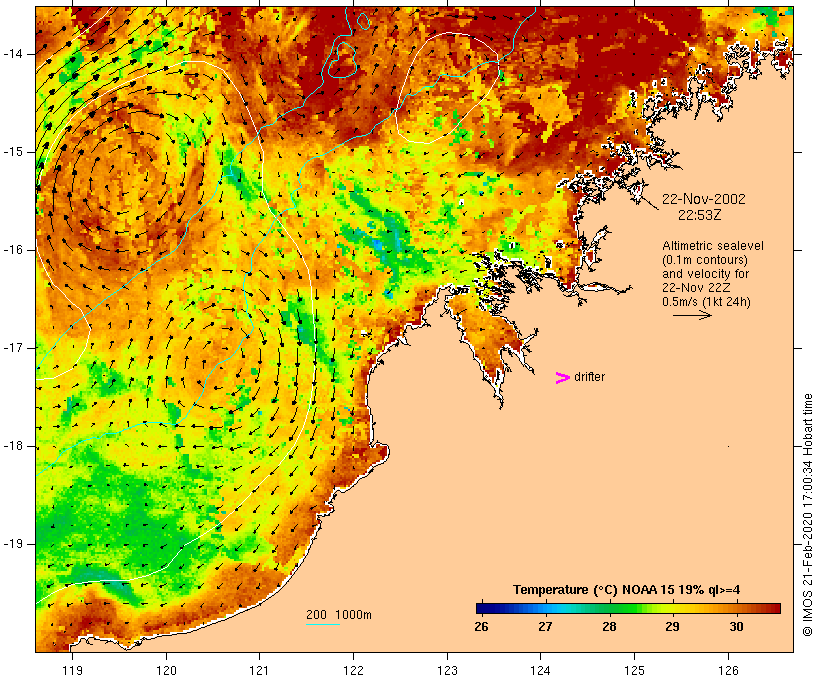Click the longitude axis label '125'
Image resolution: width=820 pixels, height=680 pixels.
(635, 670)
